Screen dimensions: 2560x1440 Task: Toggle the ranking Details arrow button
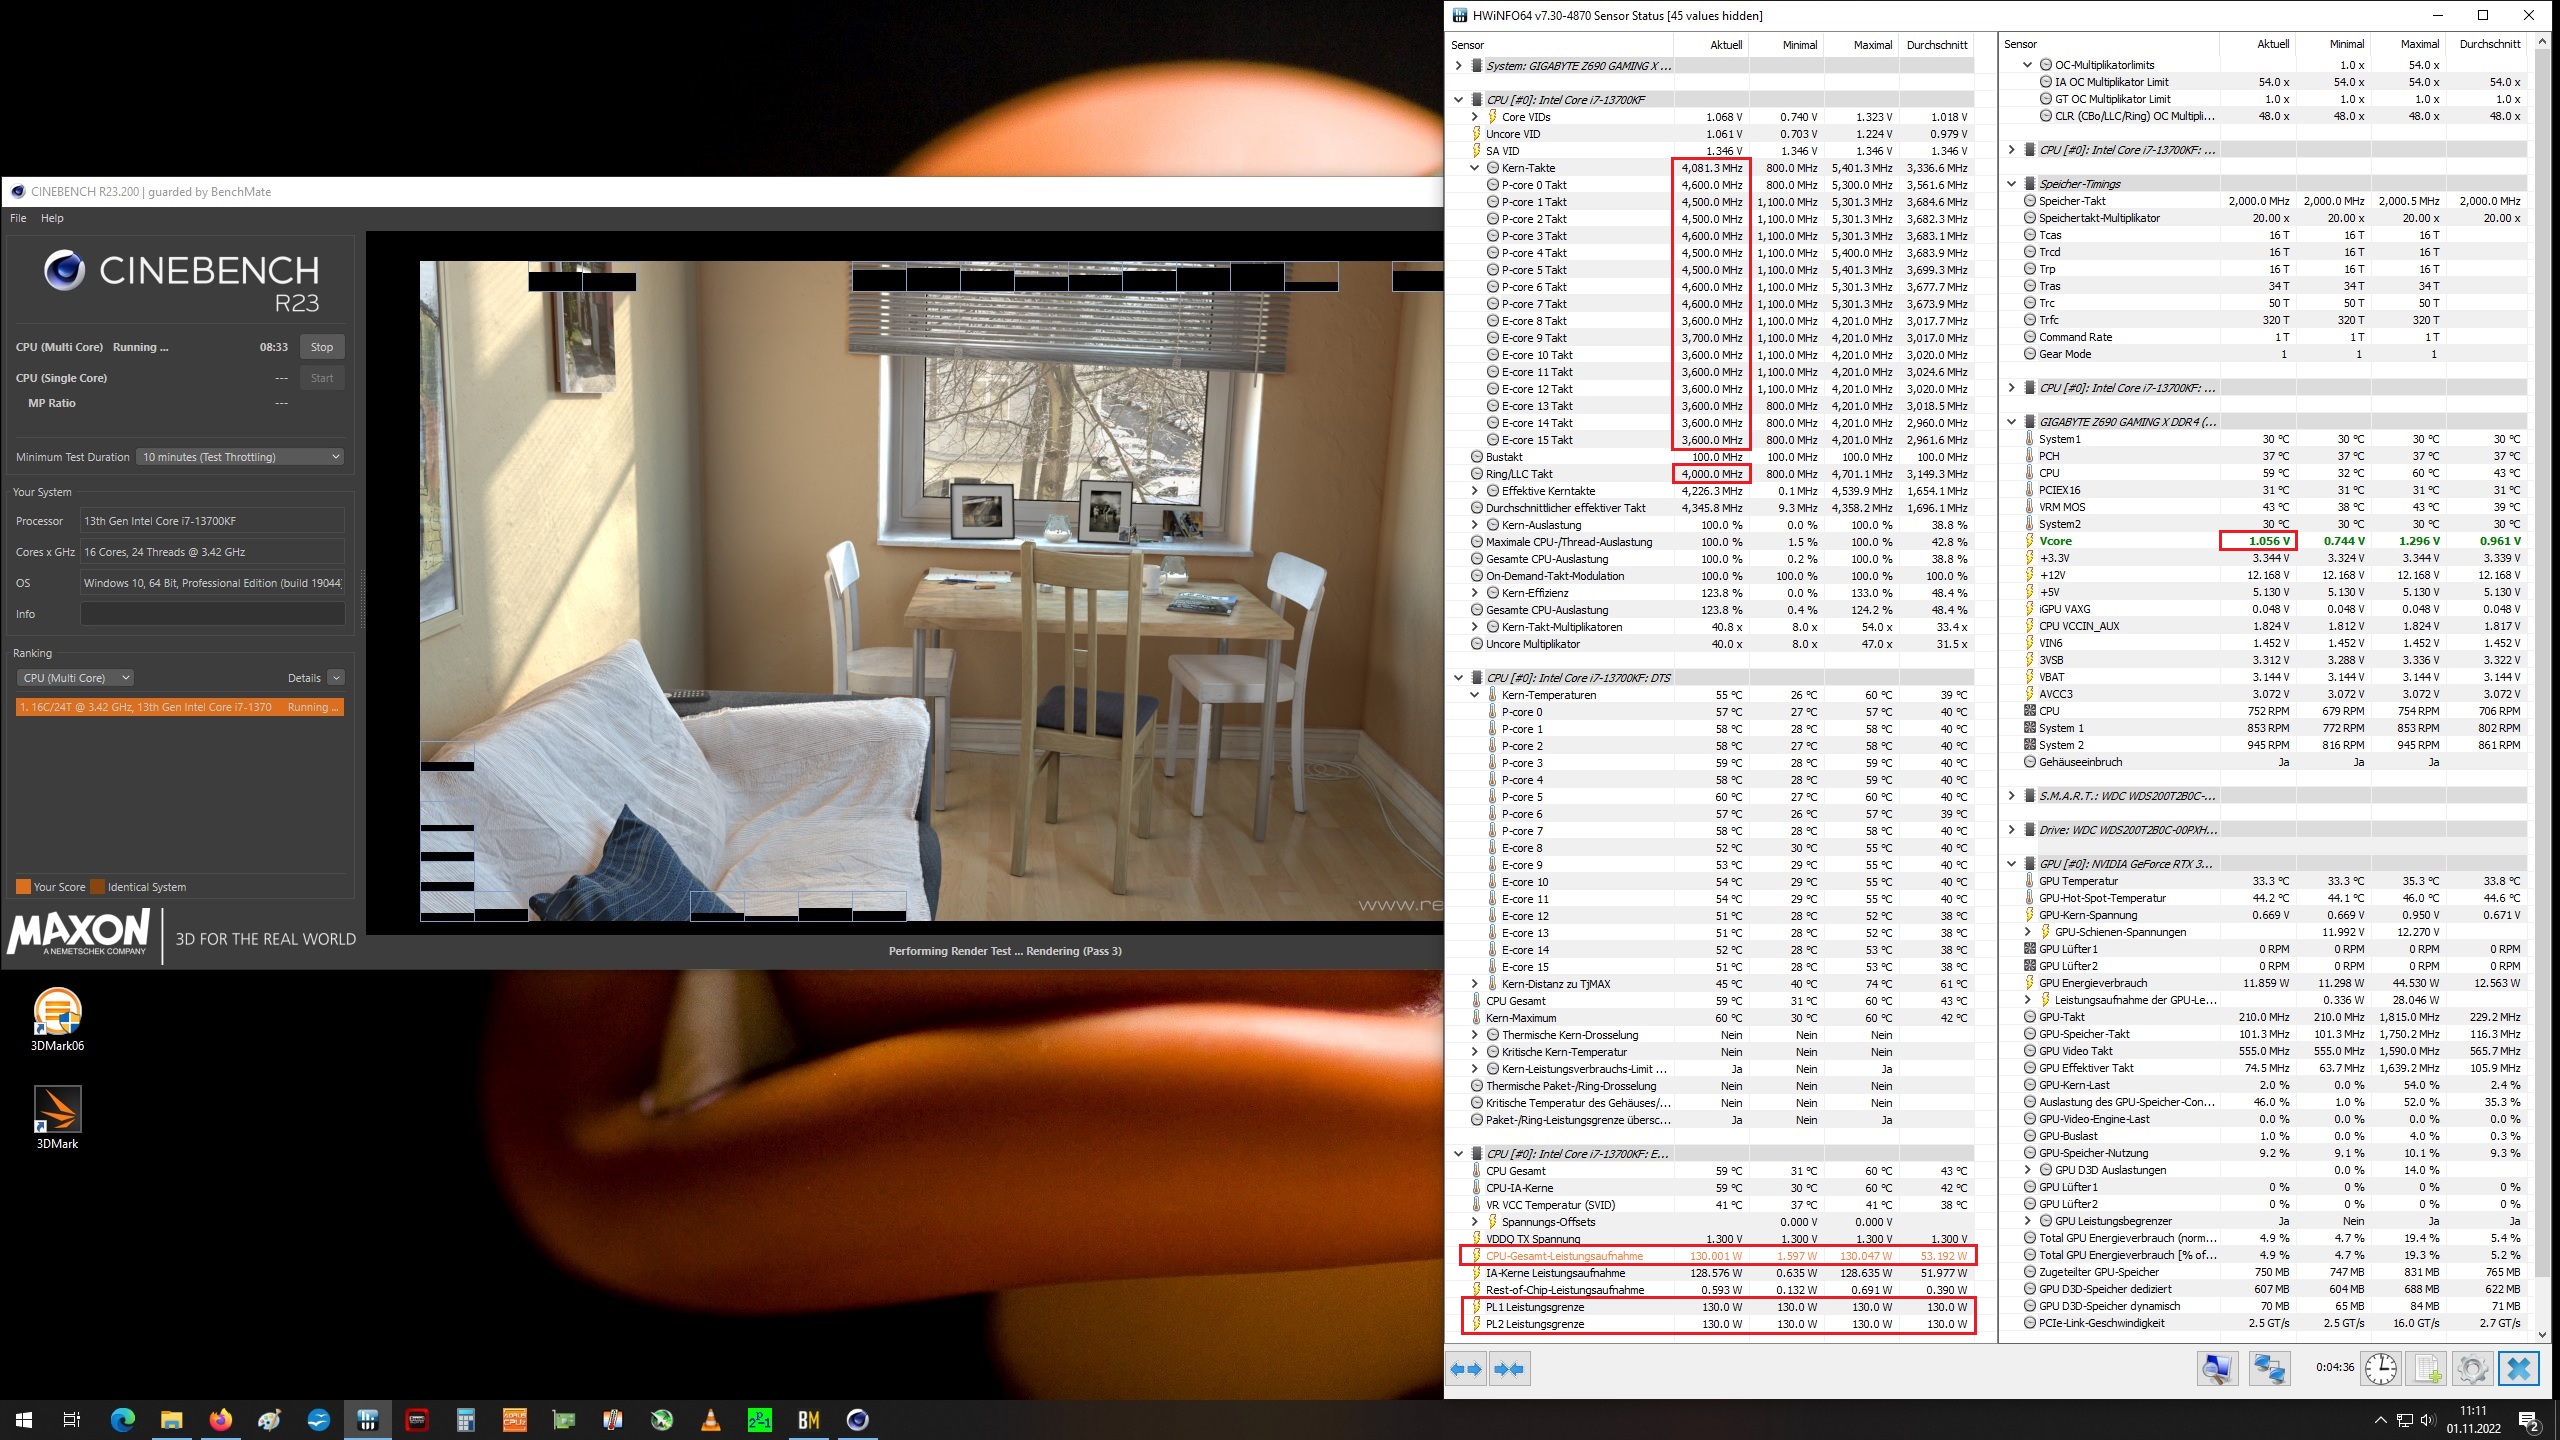(336, 678)
